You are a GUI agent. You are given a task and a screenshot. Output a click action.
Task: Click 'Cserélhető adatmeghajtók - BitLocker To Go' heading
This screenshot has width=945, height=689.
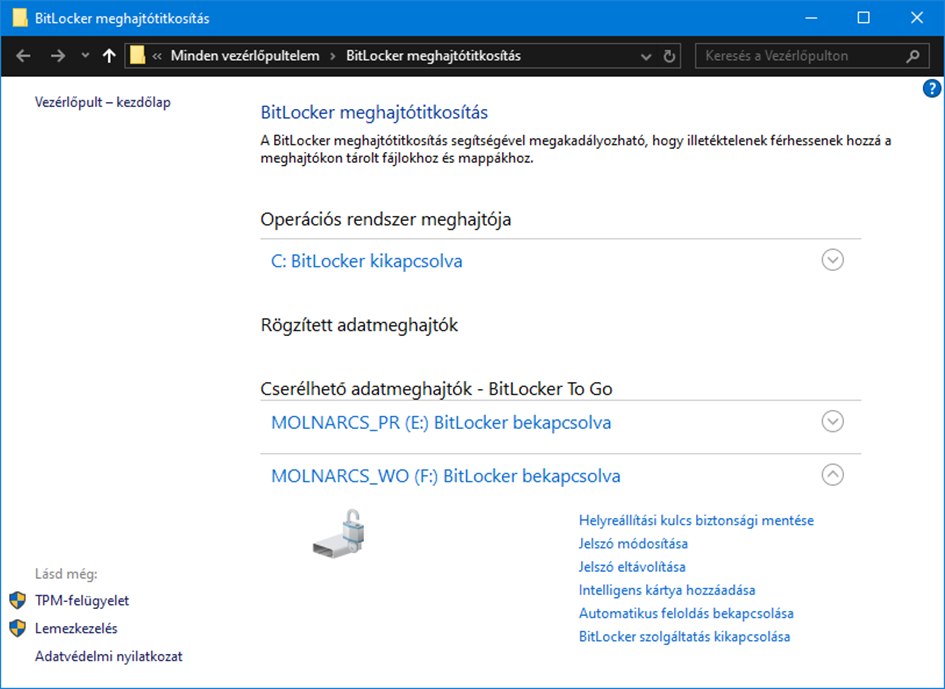point(436,389)
